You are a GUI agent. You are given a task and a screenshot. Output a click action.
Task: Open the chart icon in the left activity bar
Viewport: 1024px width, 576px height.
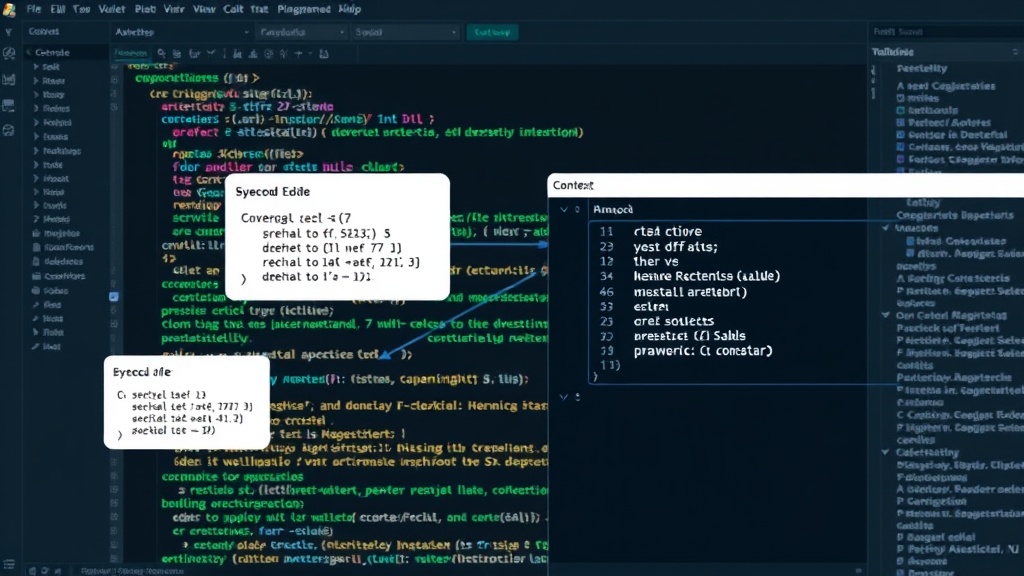click(8, 80)
